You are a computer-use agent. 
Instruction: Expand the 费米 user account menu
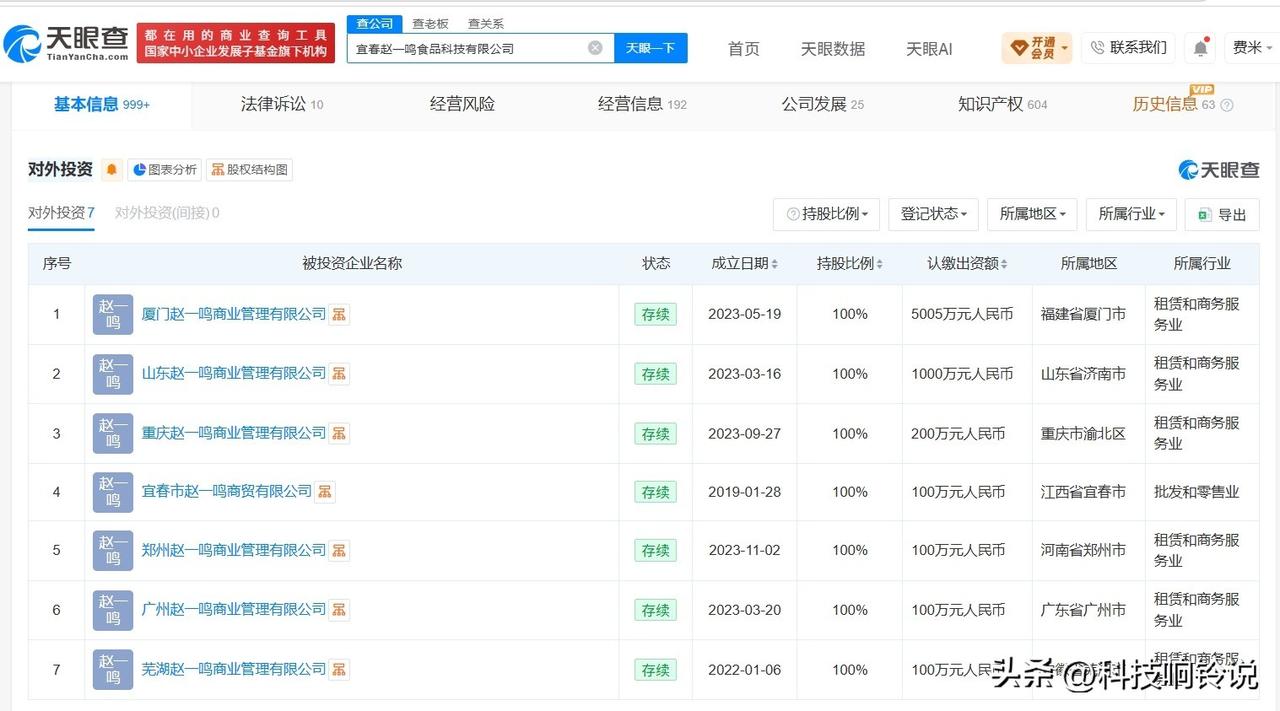[x=1253, y=47]
